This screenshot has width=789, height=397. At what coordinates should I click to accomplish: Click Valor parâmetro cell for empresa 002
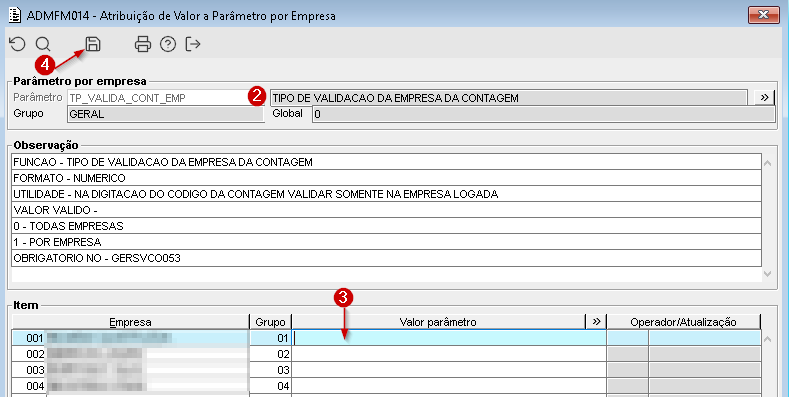pos(449,354)
